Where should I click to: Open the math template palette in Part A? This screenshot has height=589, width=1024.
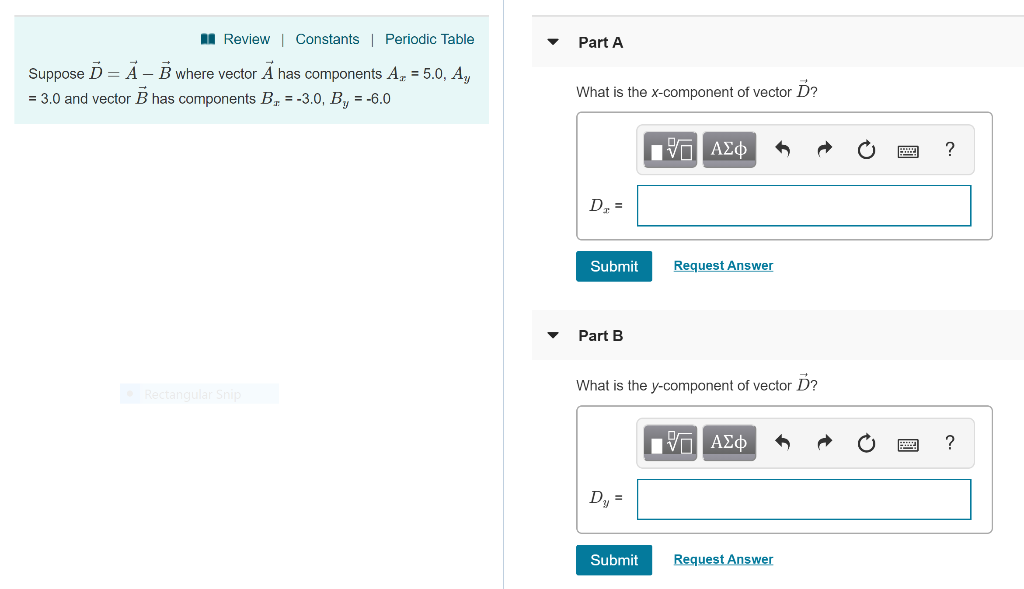tap(668, 149)
